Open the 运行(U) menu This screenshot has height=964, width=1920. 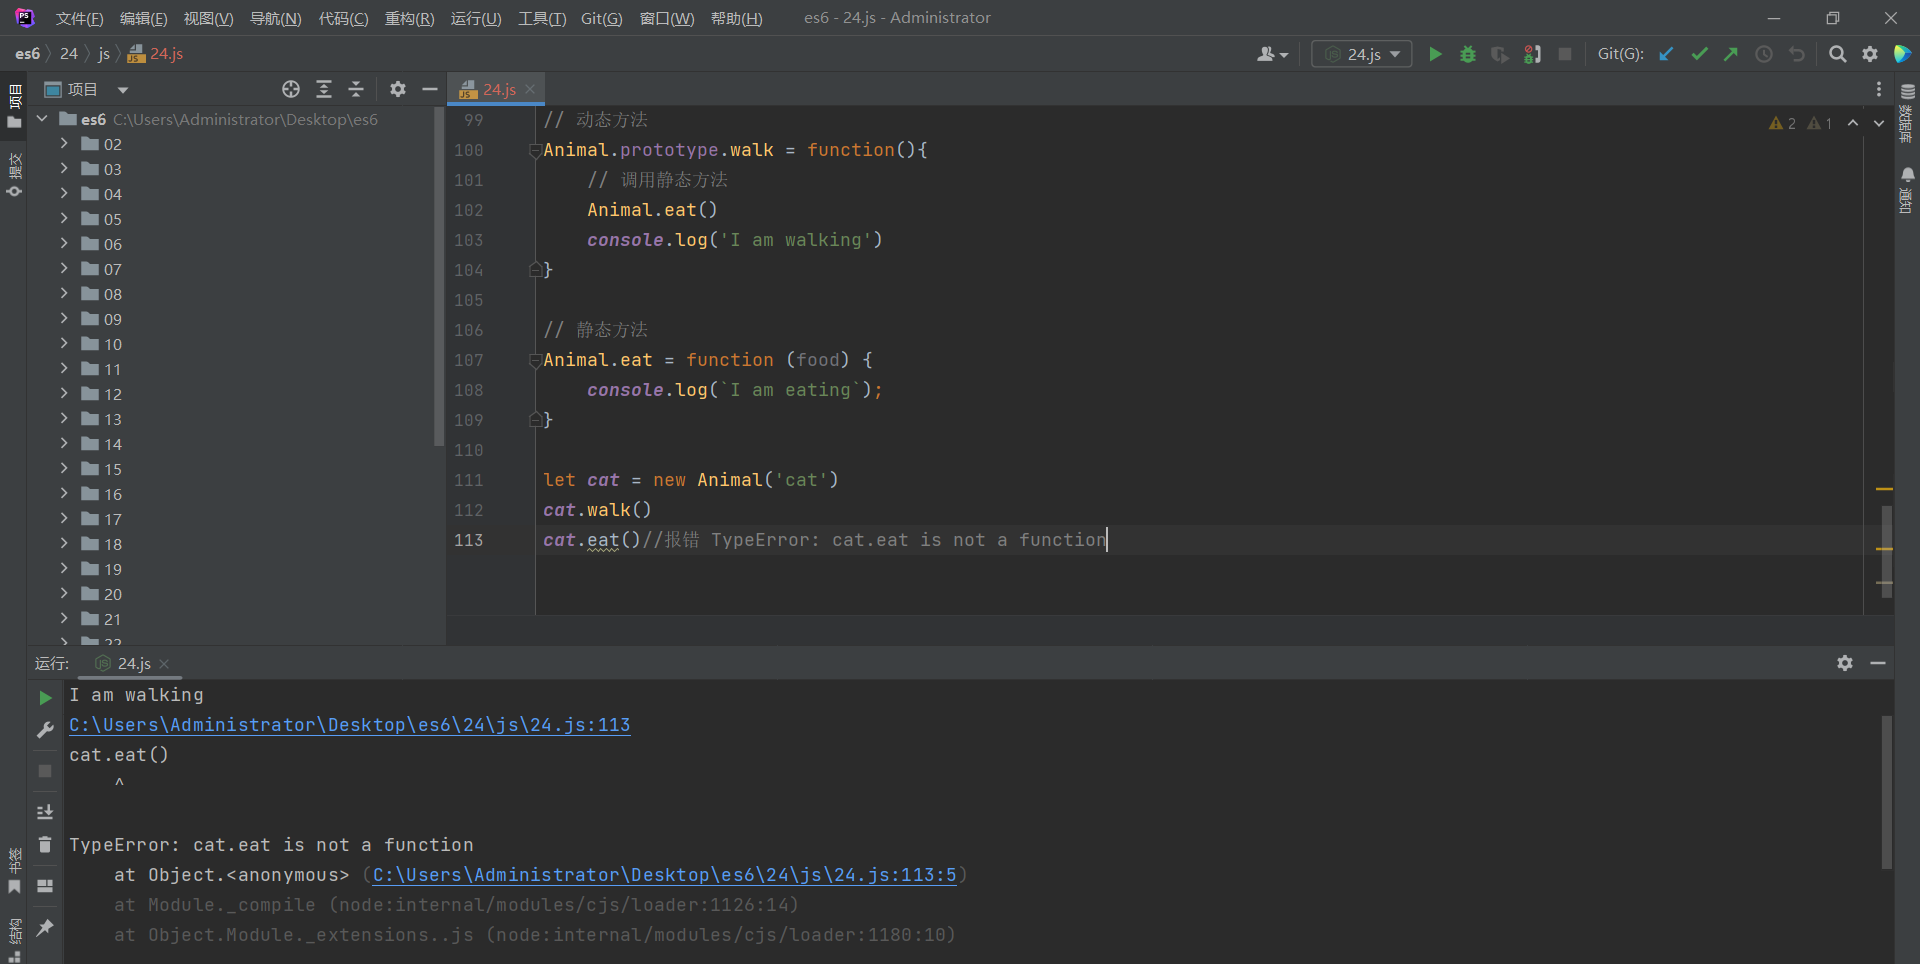[x=476, y=18]
